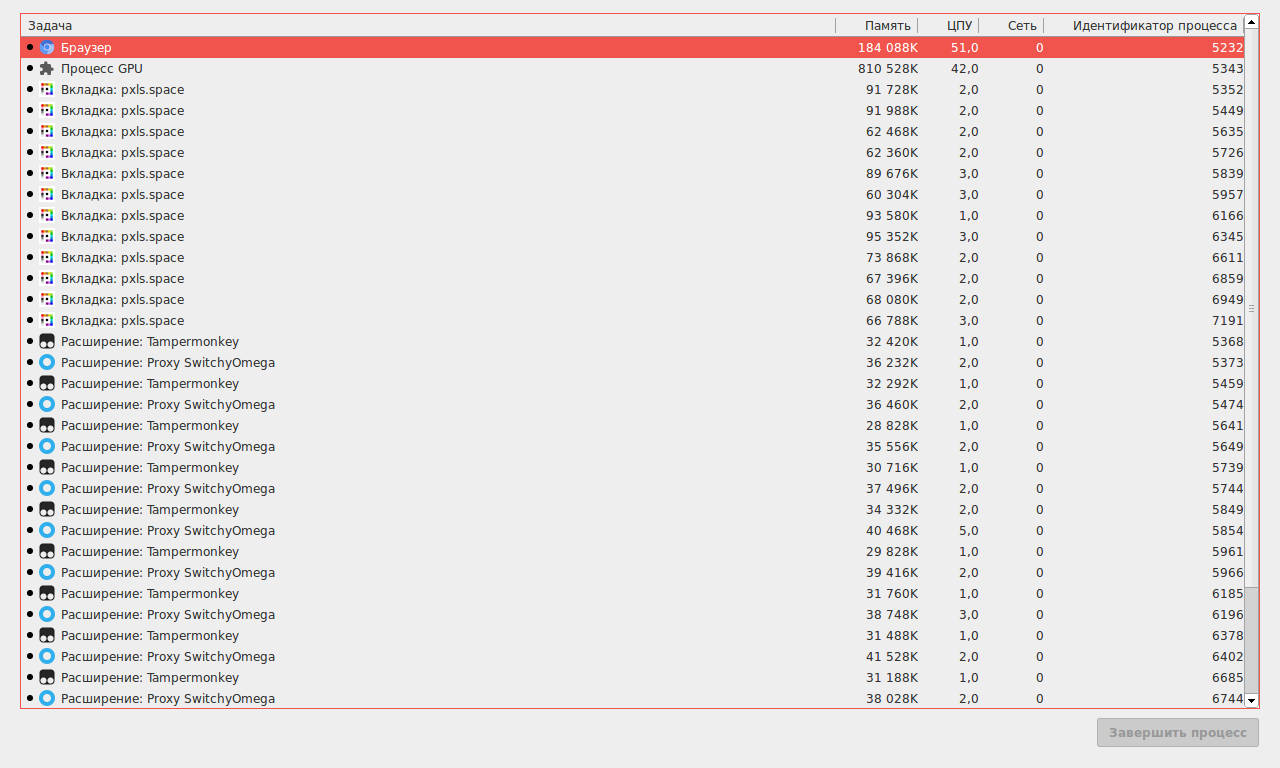Click the Tampermonkey icon for process 5368
Image resolution: width=1280 pixels, height=768 pixels.
coord(47,342)
